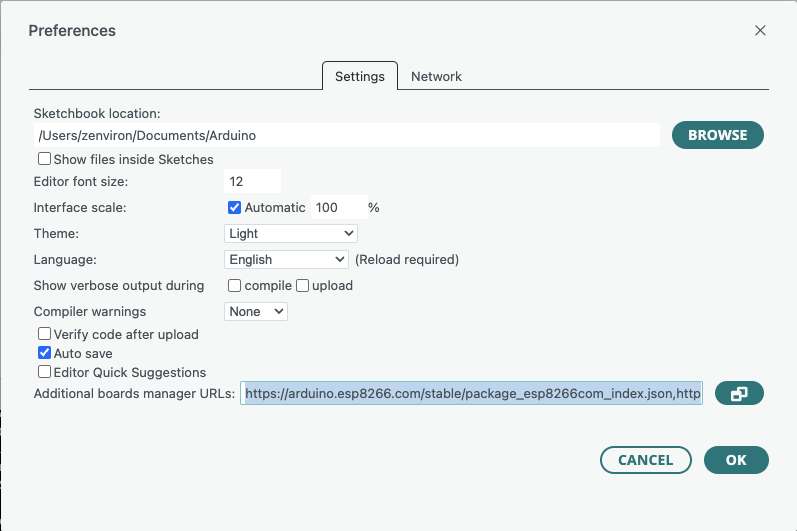Image resolution: width=797 pixels, height=531 pixels.
Task: Switch to the Network tab
Action: (436, 76)
